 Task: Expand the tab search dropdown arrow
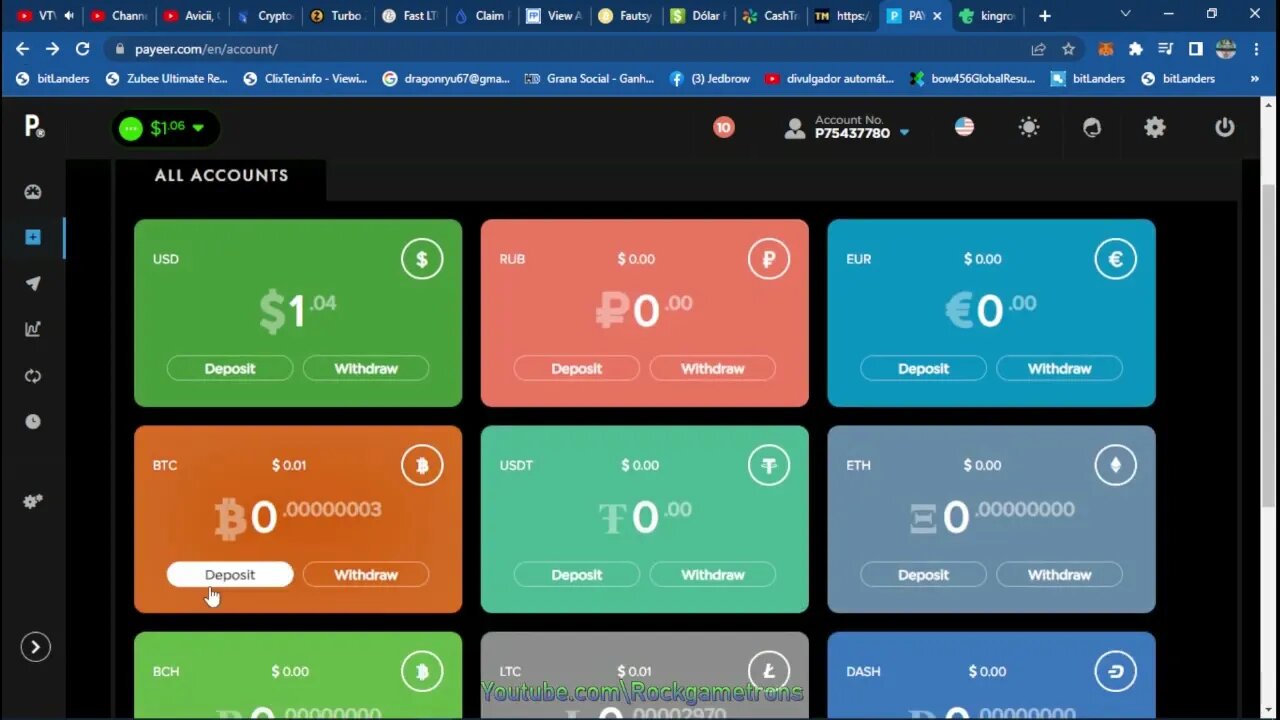click(1125, 14)
